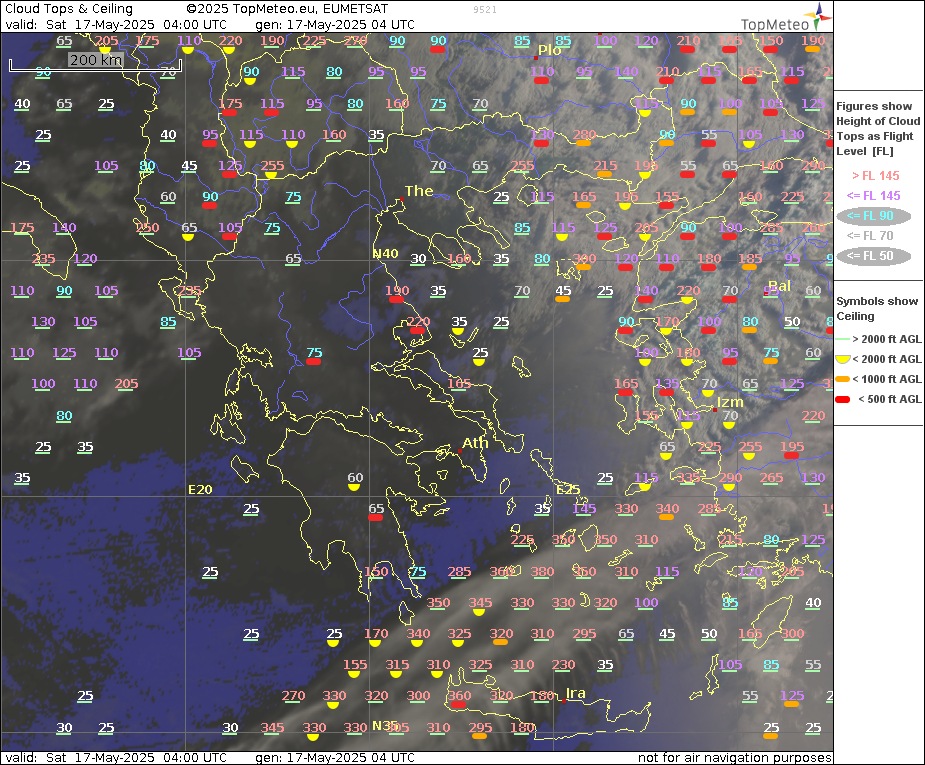The height and width of the screenshot is (765, 925).
Task: Click the 200 km scale bar
Action: coord(96,65)
